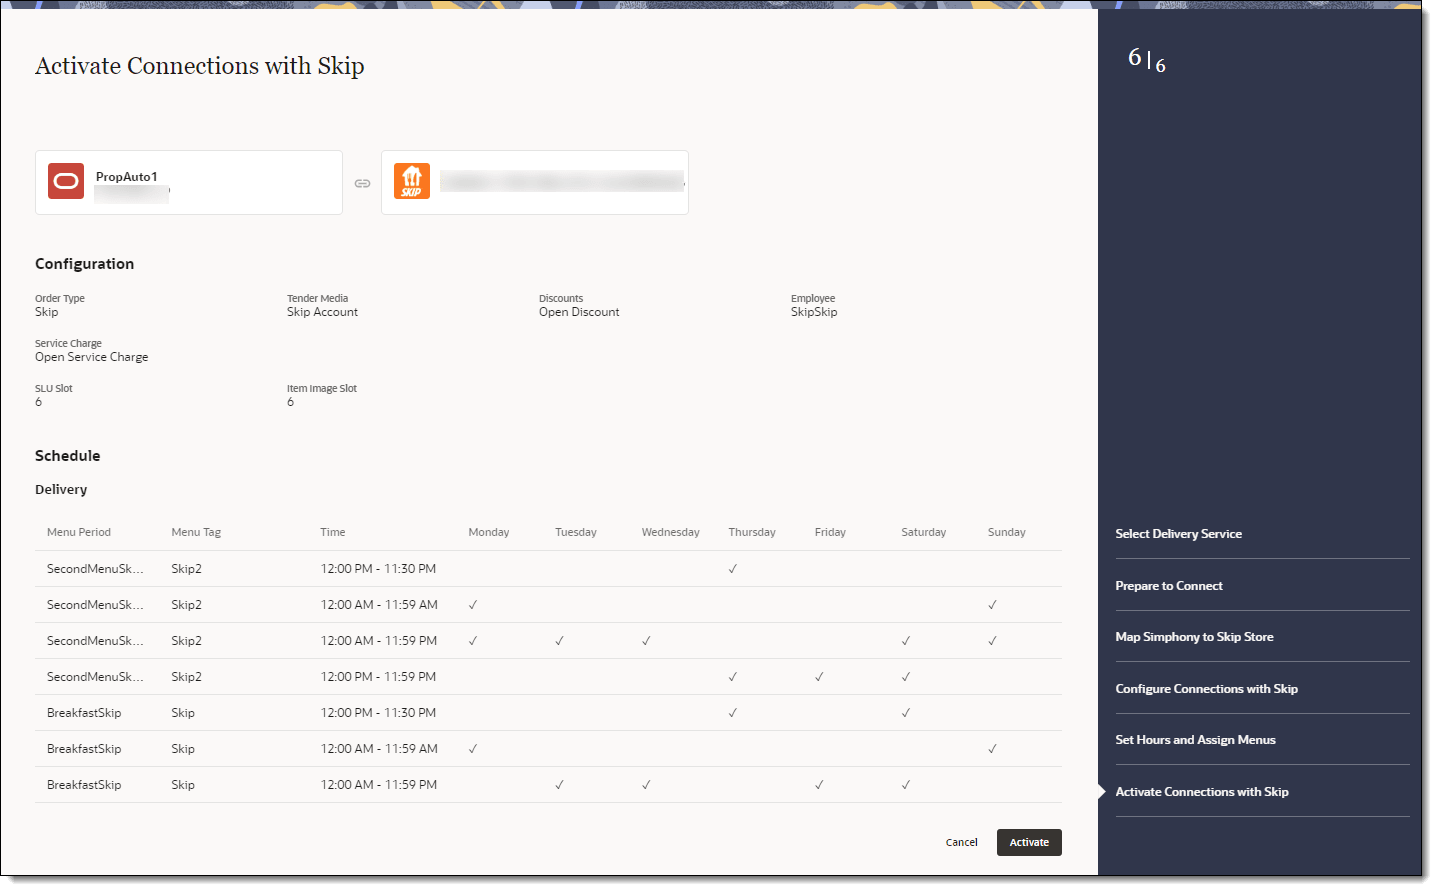Click Skip tag in BreakfastSkip 12:00 AM - 11:59 AM row
Viewport: 1437px width, 891px height.
(x=183, y=749)
